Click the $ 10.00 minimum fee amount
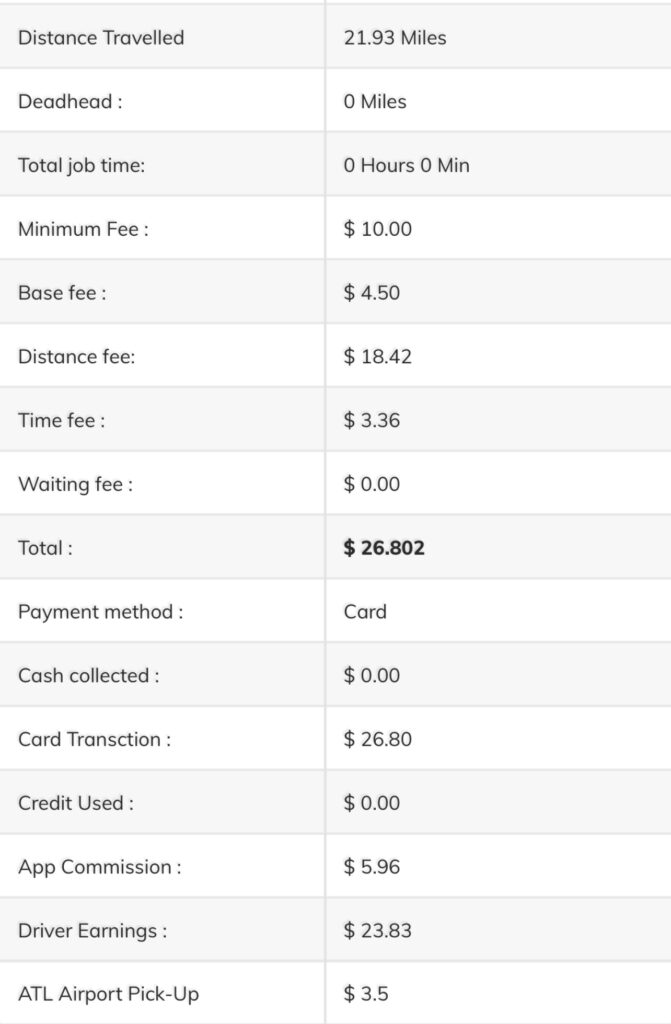Screen dimensions: 671x1024 tap(378, 229)
